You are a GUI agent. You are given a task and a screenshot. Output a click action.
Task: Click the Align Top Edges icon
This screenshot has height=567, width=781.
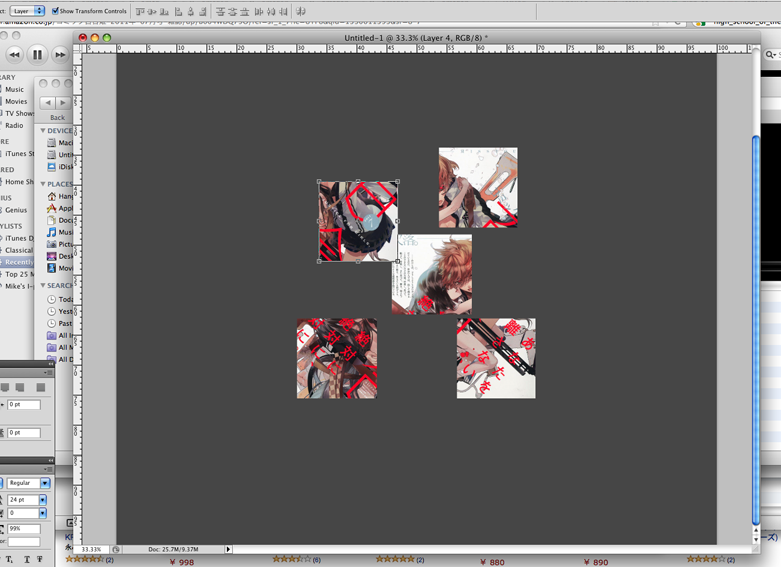pyautogui.click(x=140, y=11)
